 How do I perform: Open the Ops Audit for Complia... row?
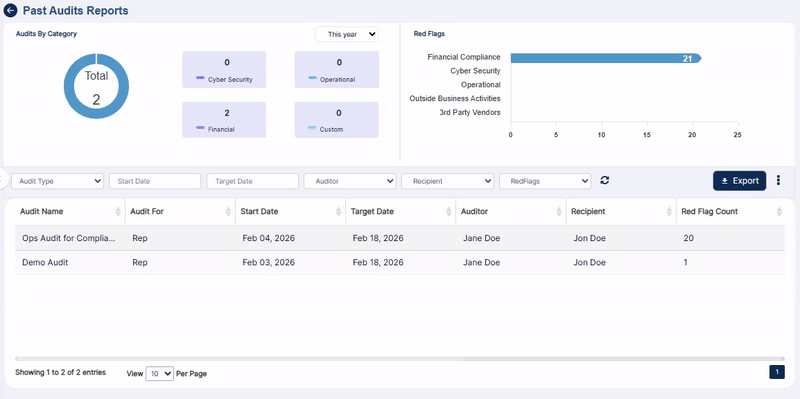(x=399, y=238)
